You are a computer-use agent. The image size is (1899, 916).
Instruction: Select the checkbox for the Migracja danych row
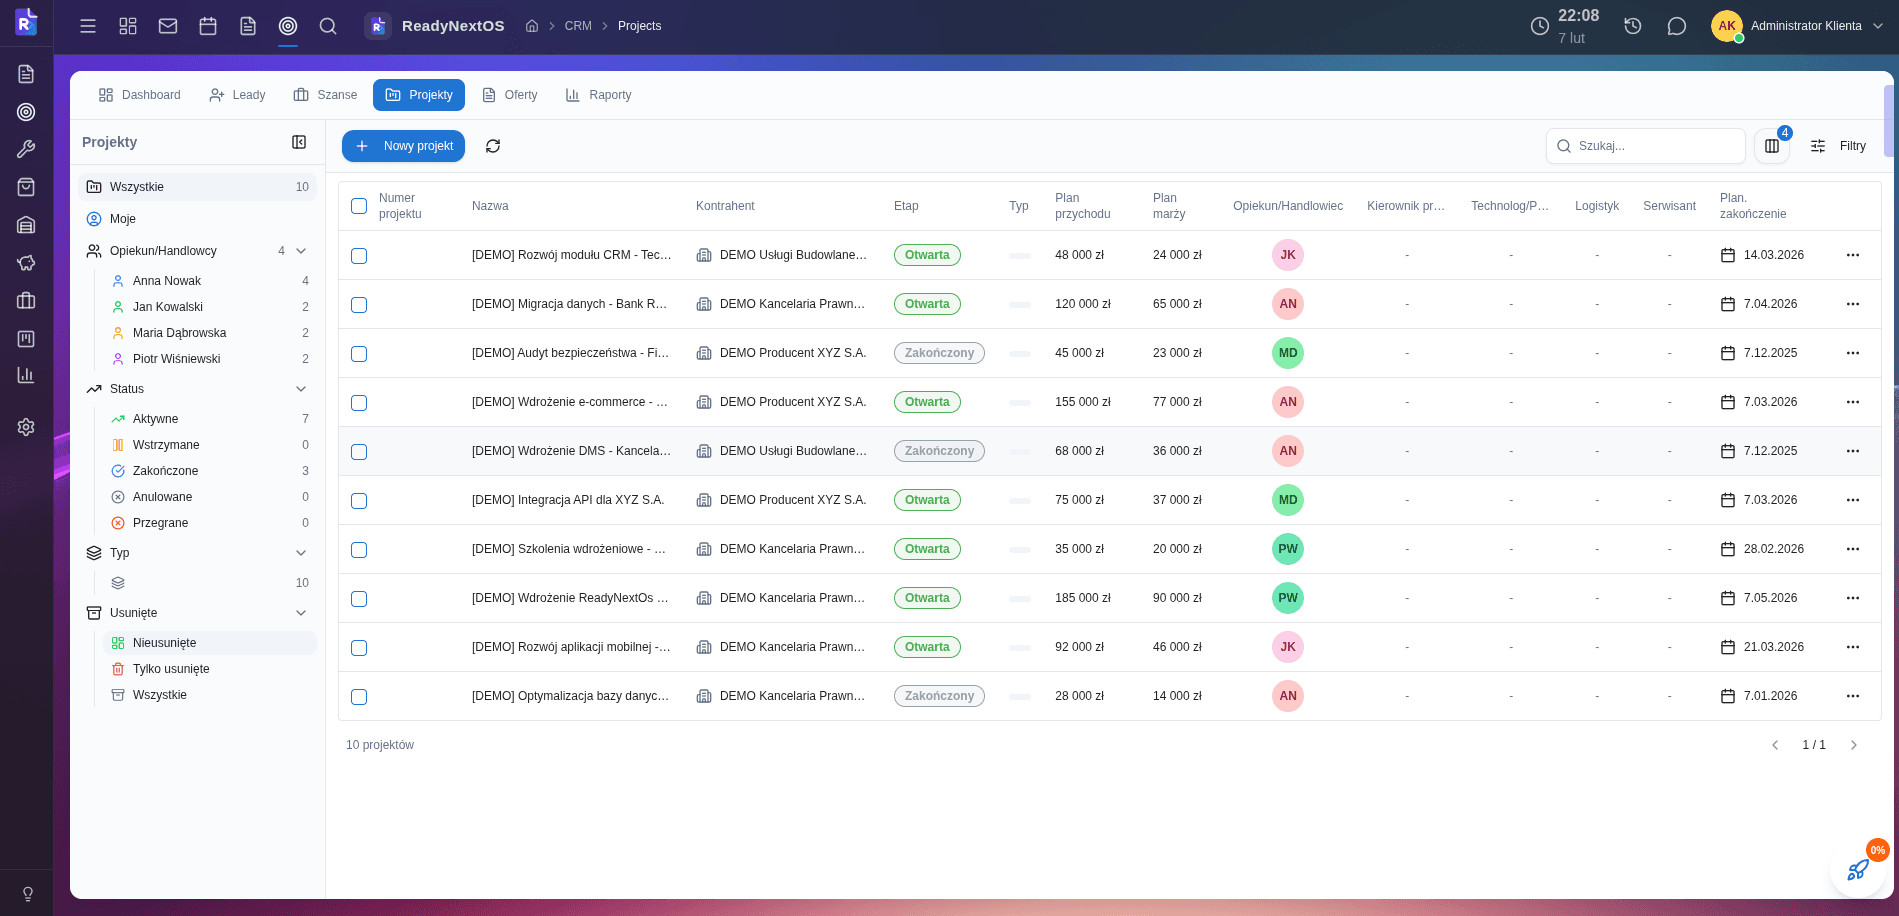click(x=359, y=304)
